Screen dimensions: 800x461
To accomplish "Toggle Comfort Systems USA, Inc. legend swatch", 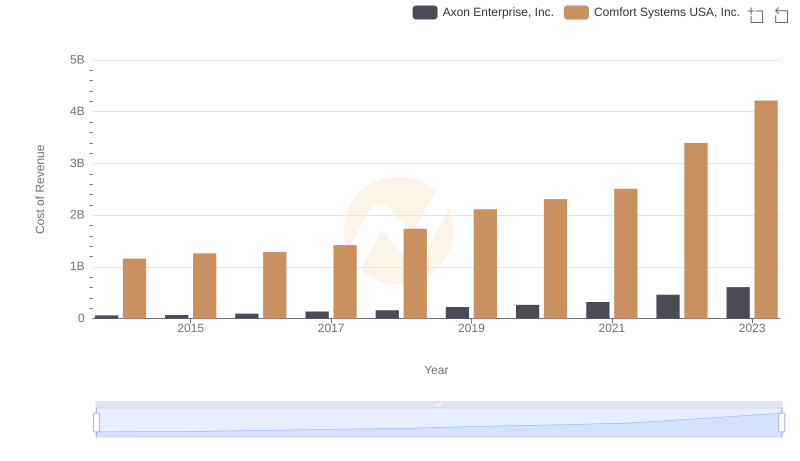I will pyautogui.click(x=576, y=12).
